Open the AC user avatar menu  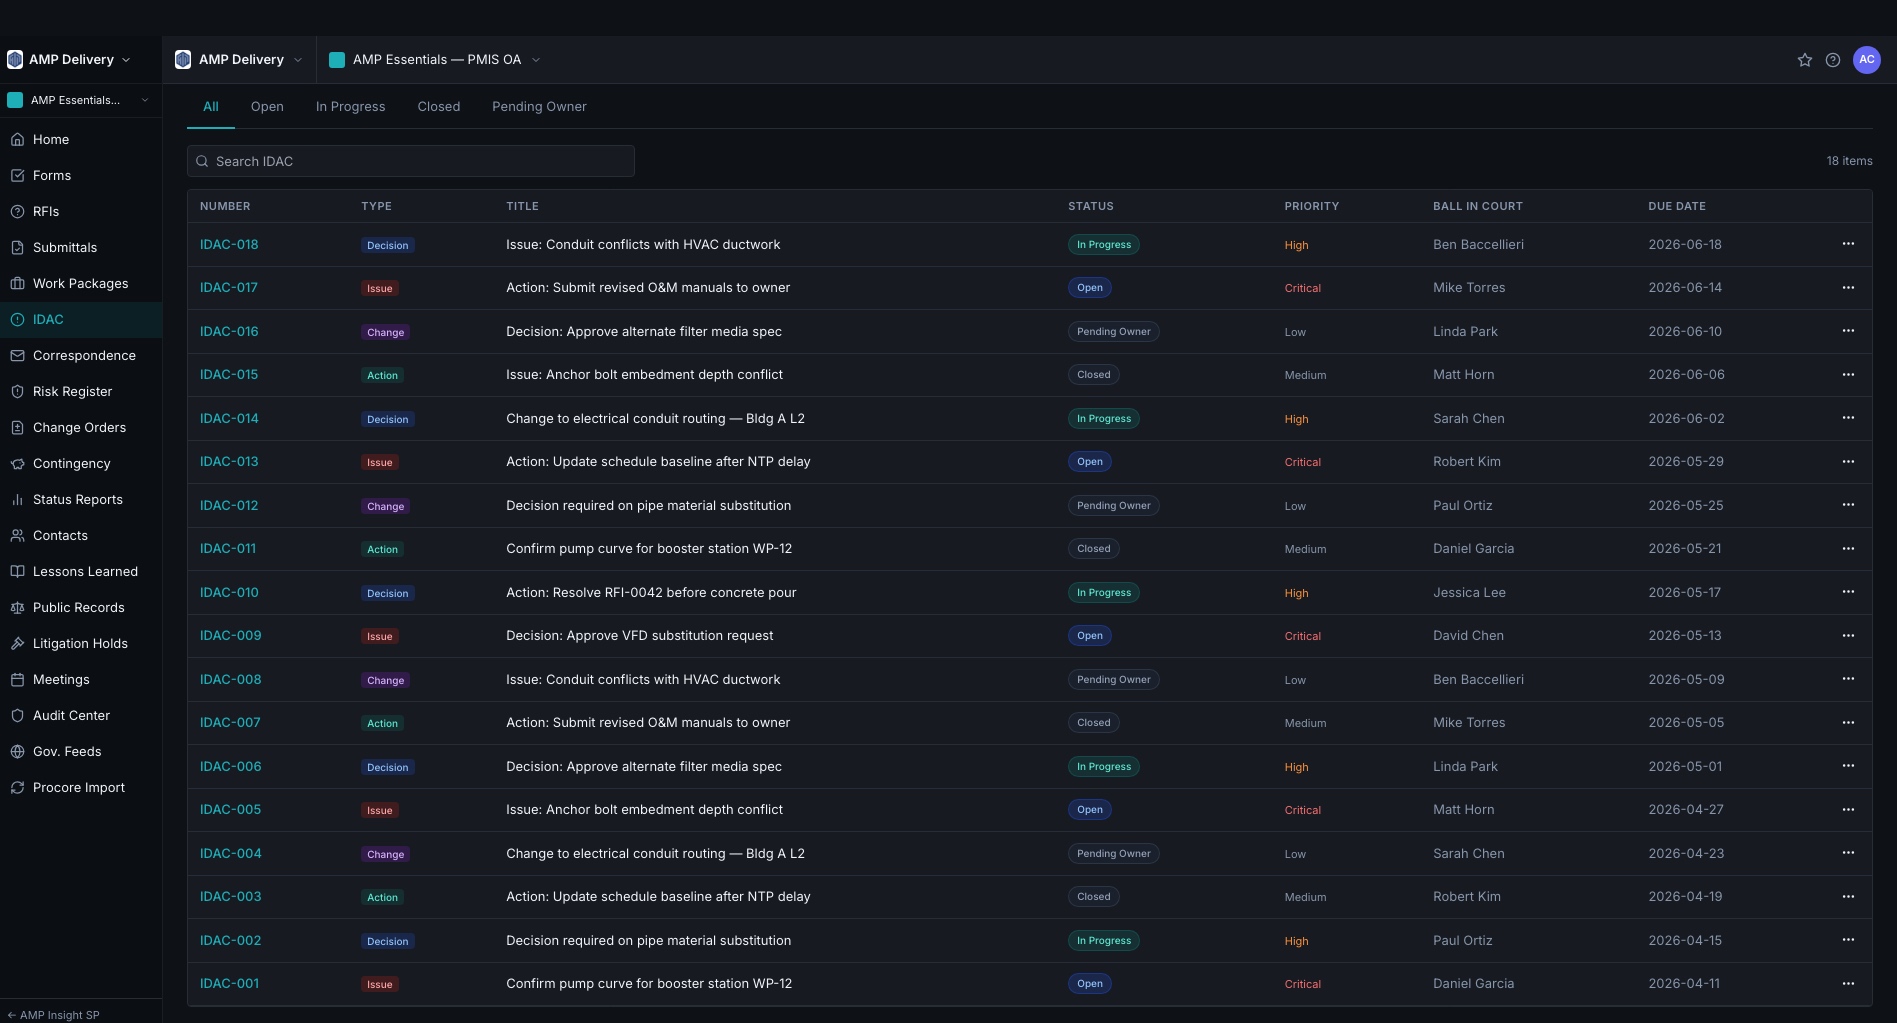coord(1867,60)
